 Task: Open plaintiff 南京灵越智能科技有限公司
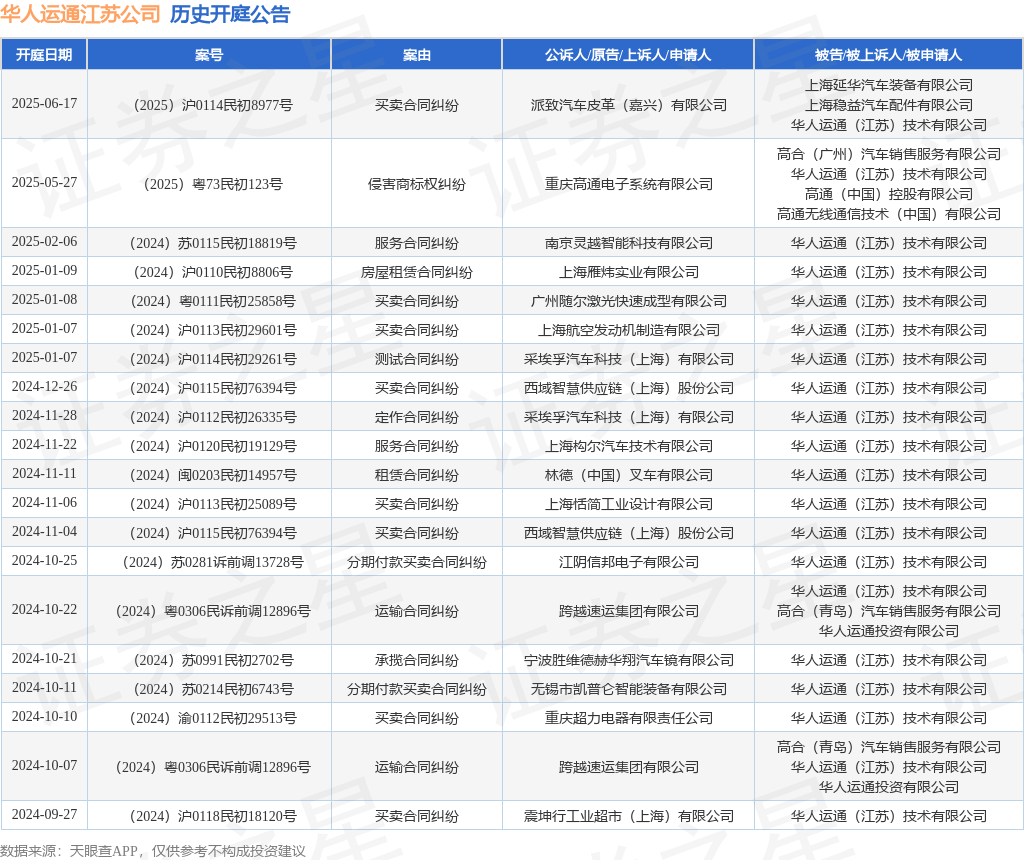628,243
